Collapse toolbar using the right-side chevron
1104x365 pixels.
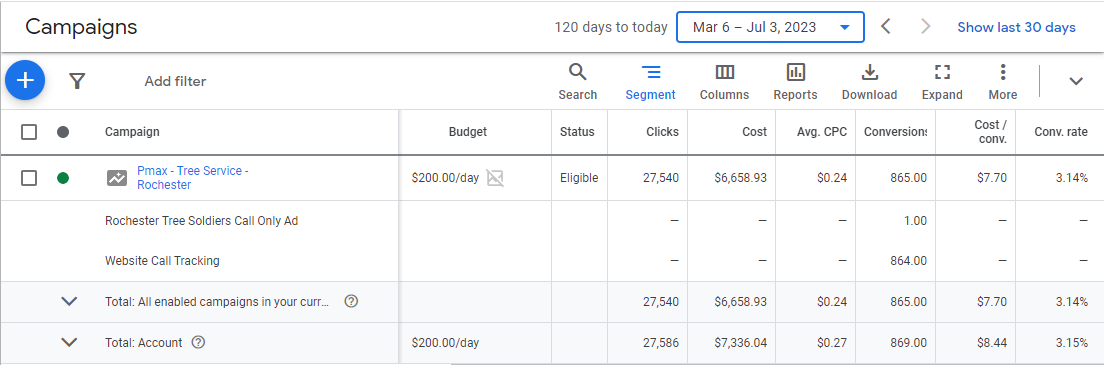[1075, 81]
